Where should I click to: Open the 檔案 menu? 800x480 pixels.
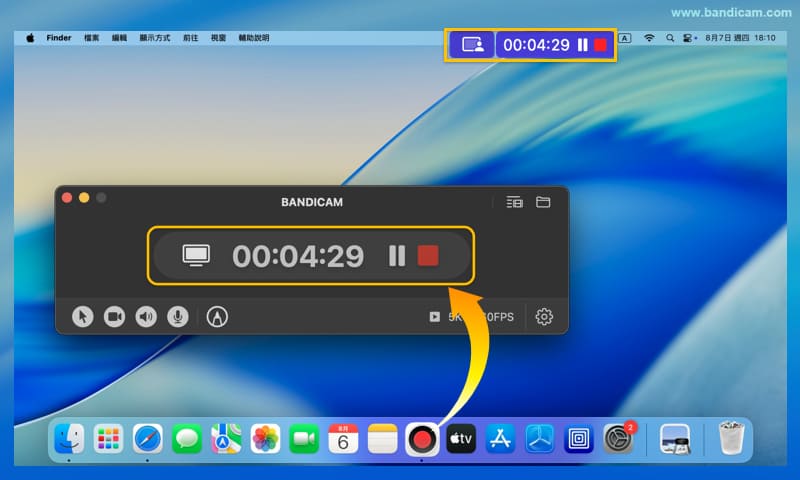pyautogui.click(x=90, y=38)
